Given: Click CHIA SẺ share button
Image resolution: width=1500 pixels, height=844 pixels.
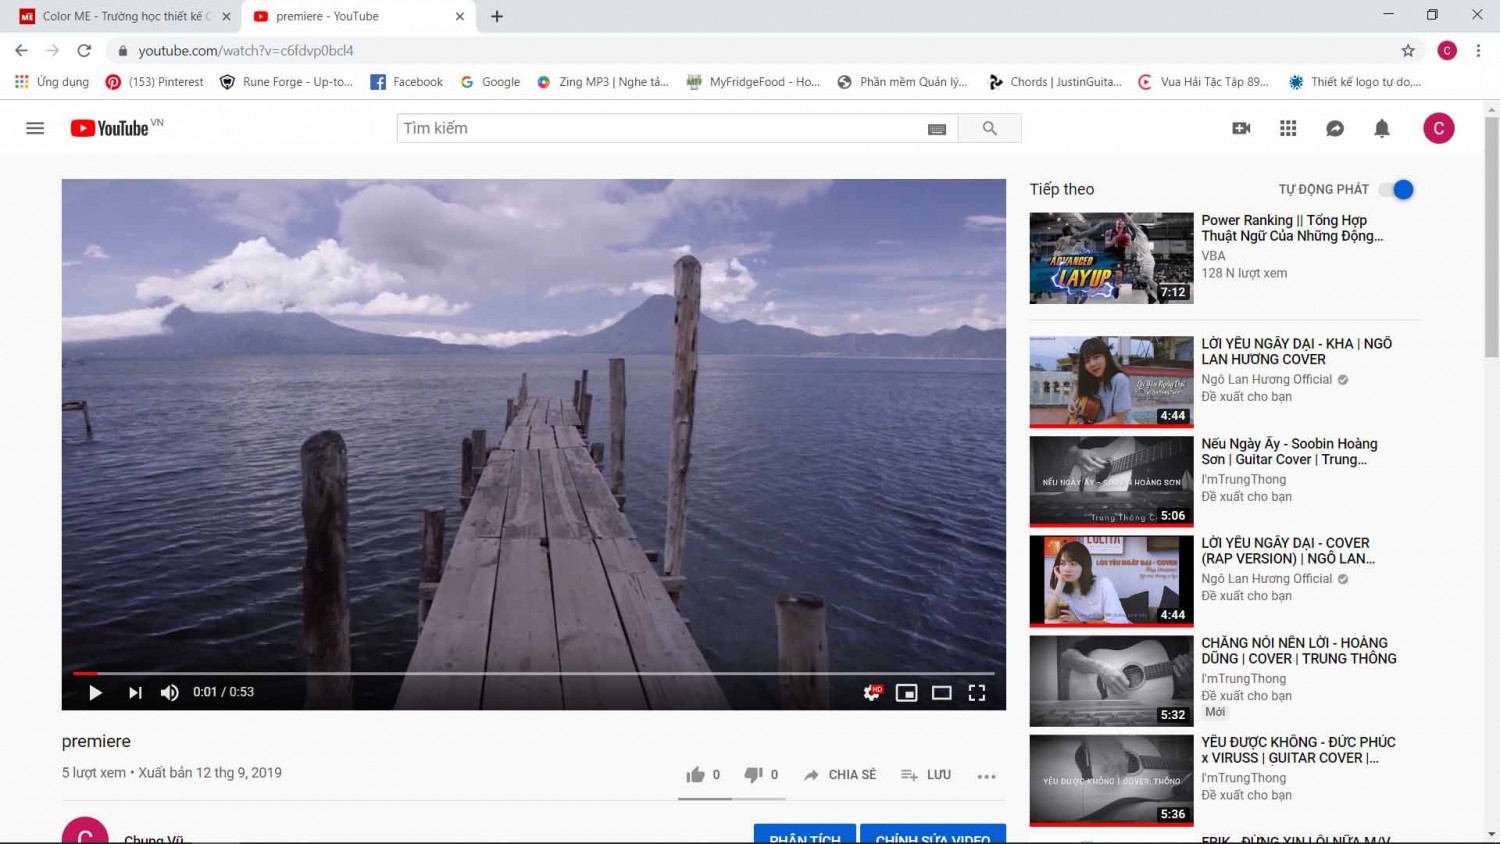Looking at the screenshot, I should [840, 775].
